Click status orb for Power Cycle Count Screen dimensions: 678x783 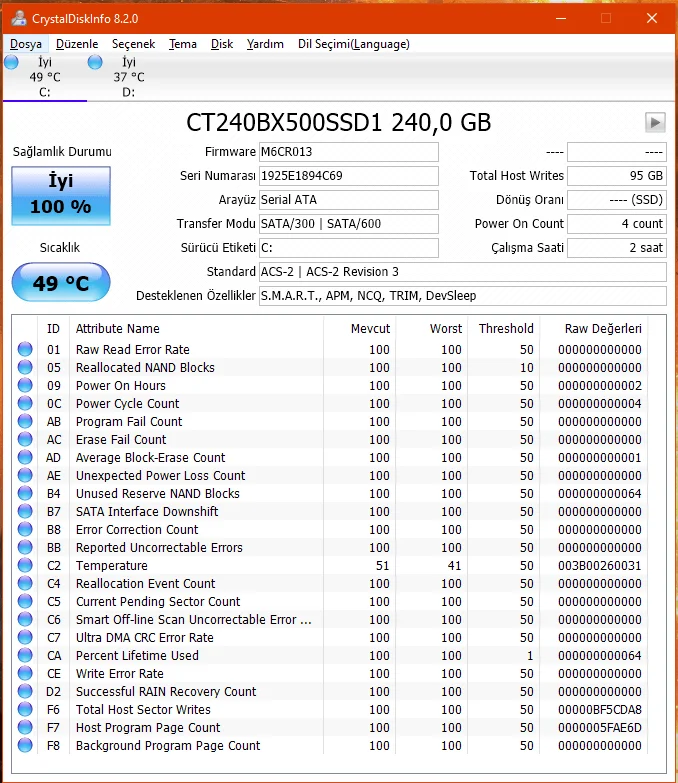click(x=25, y=403)
